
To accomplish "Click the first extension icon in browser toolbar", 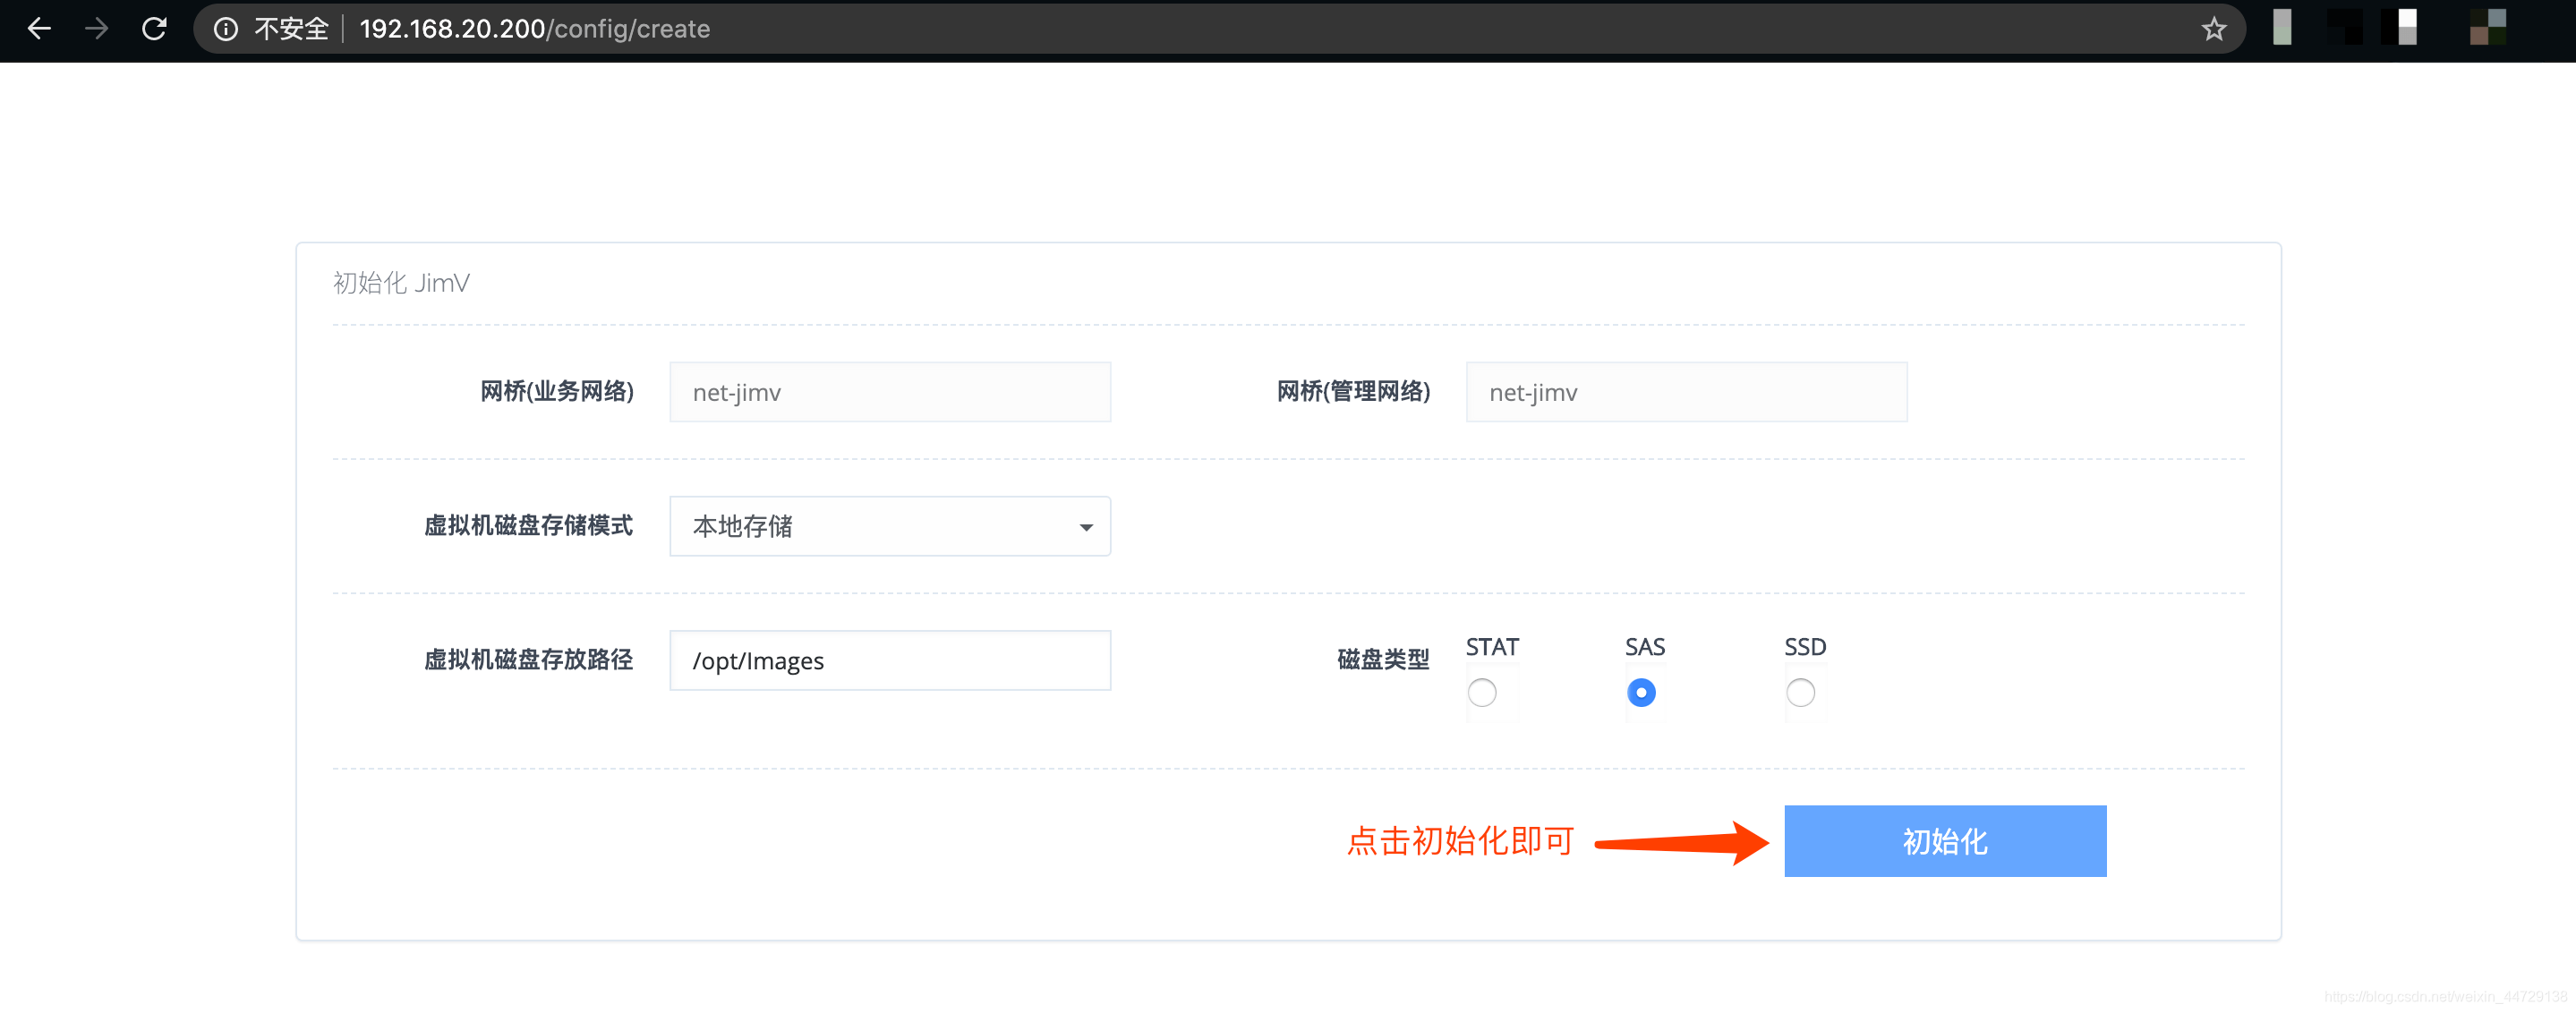I will 2282,27.
